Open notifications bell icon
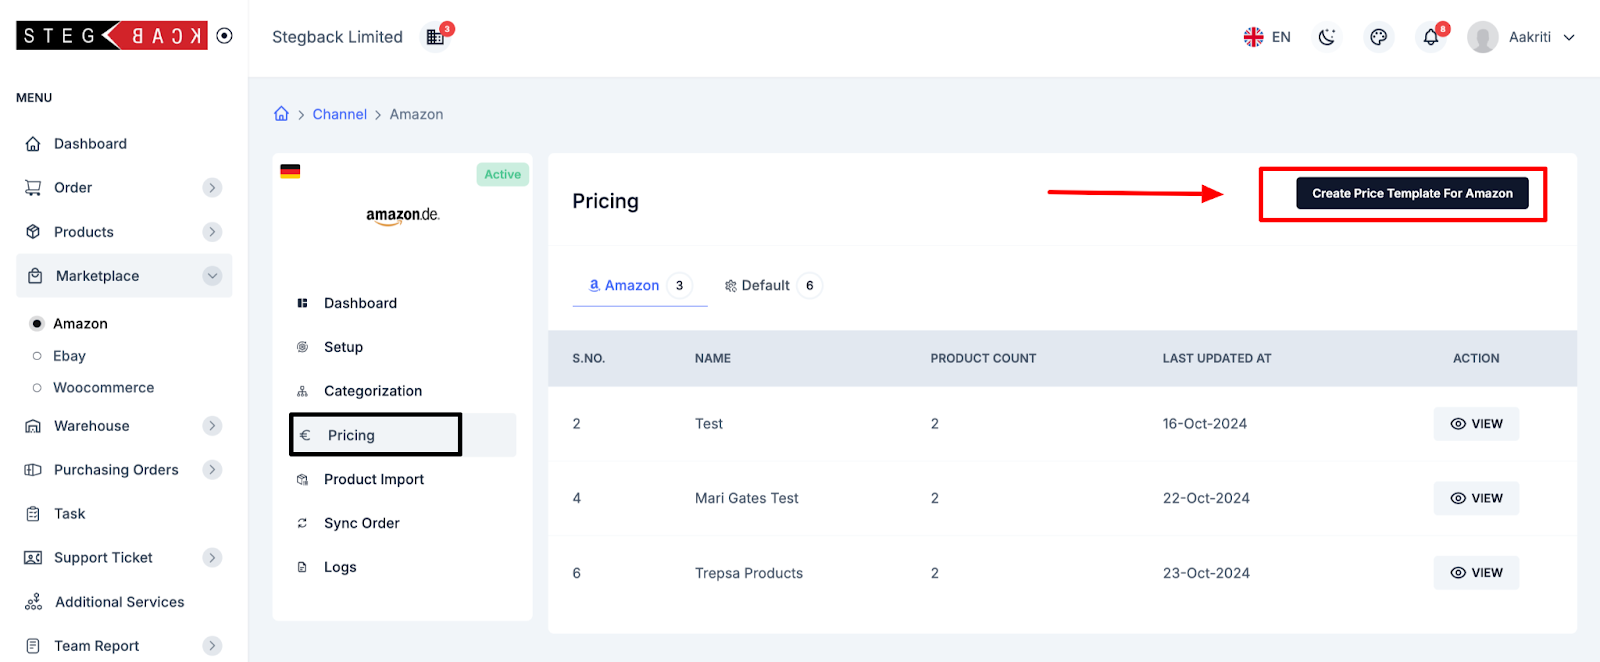The width and height of the screenshot is (1600, 662). (x=1431, y=37)
